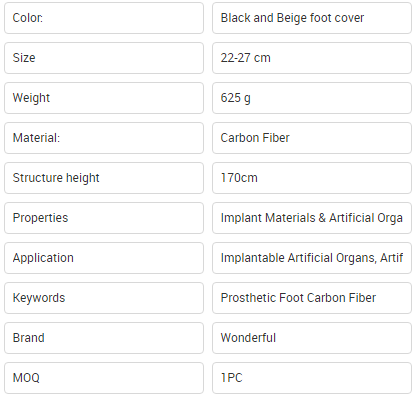
Task: Click the Material label field
Action: pyautogui.click(x=104, y=138)
